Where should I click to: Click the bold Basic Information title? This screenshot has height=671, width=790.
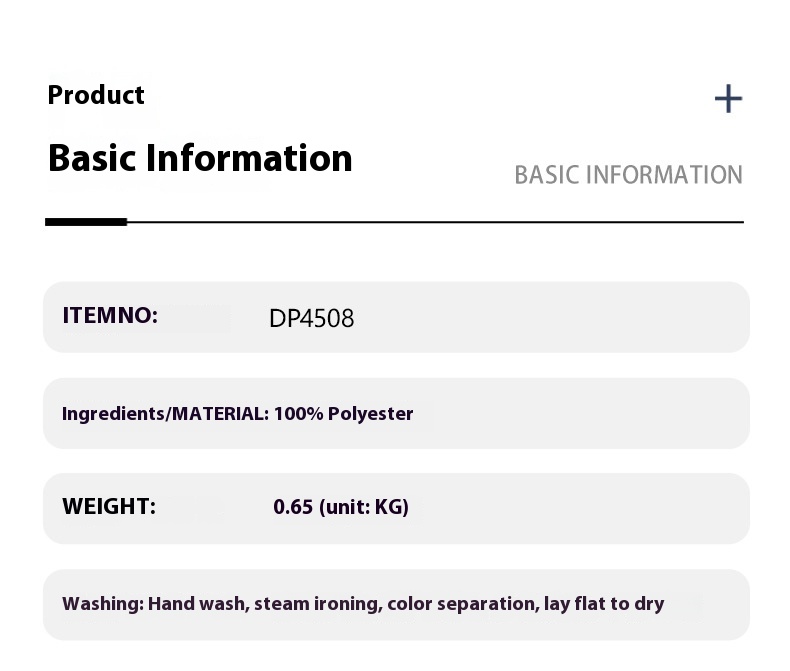point(200,158)
